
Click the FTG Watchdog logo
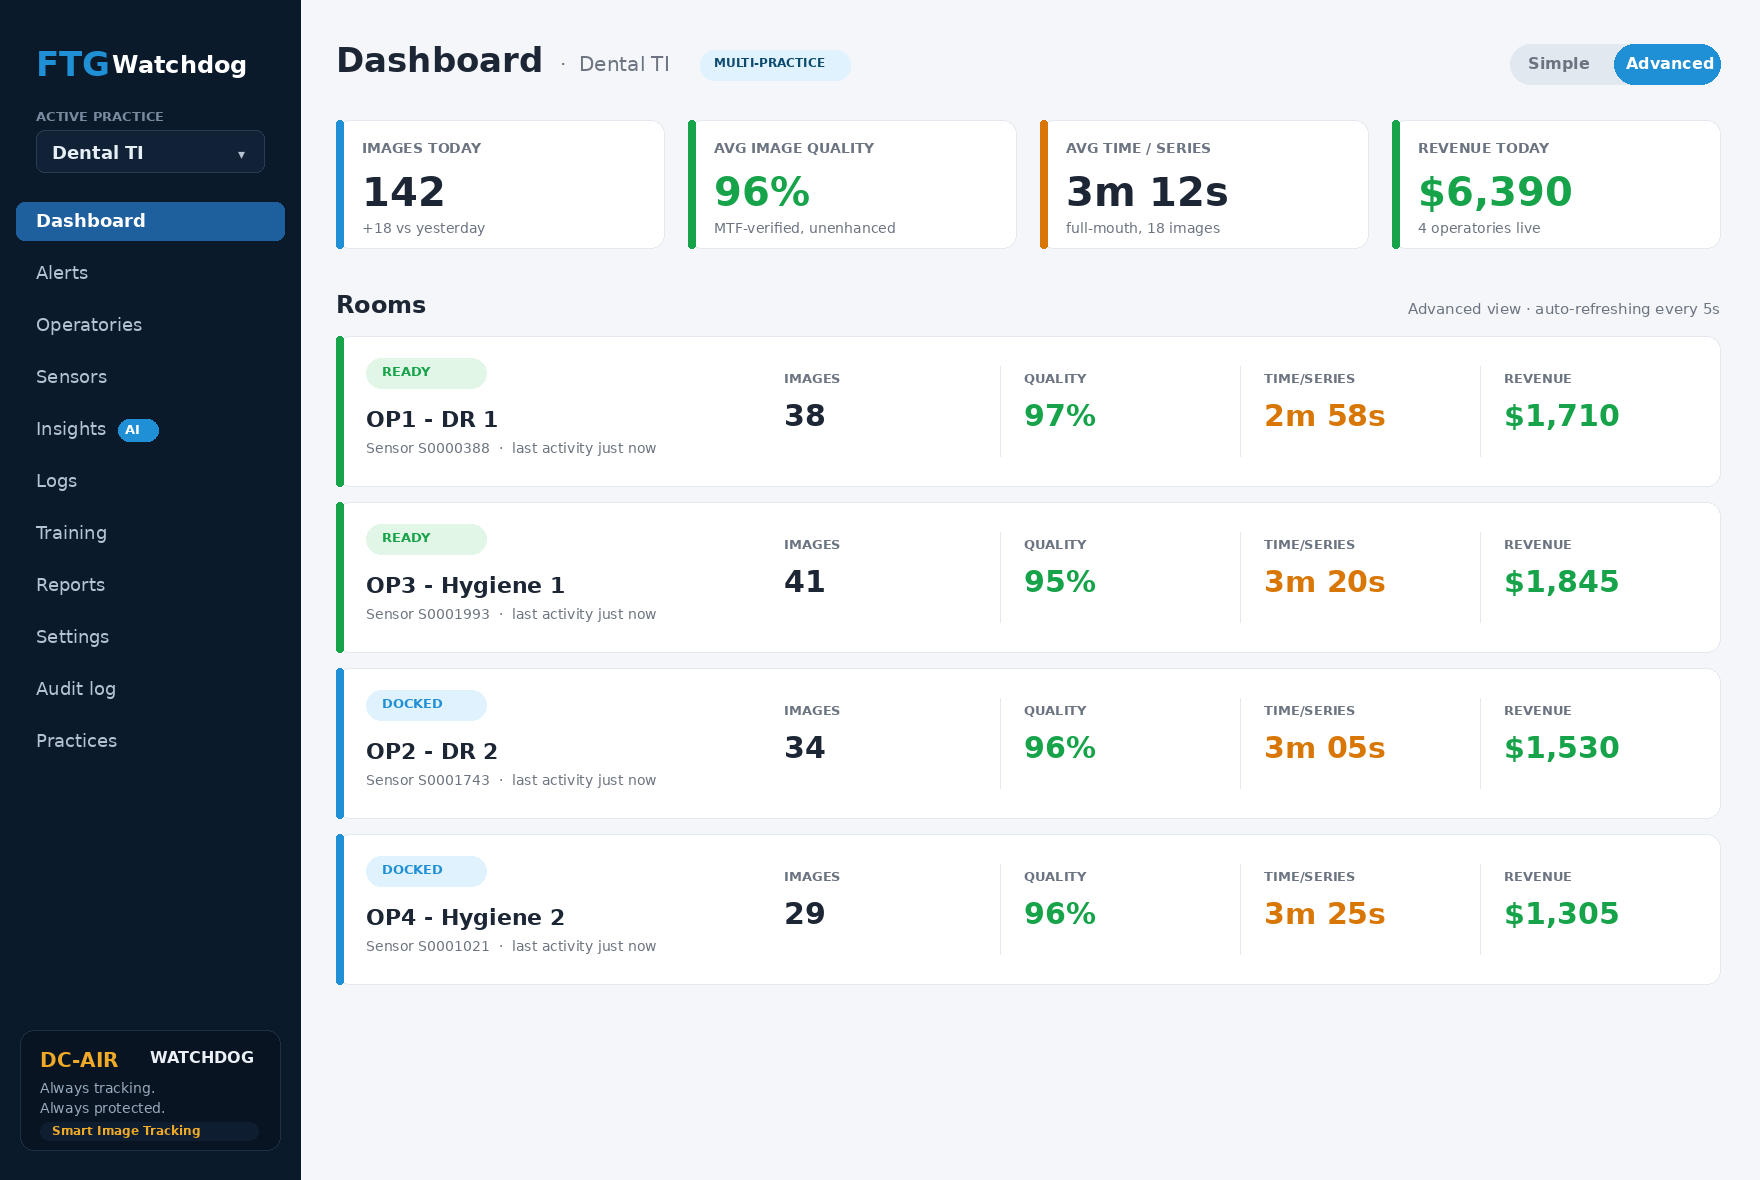pos(141,64)
